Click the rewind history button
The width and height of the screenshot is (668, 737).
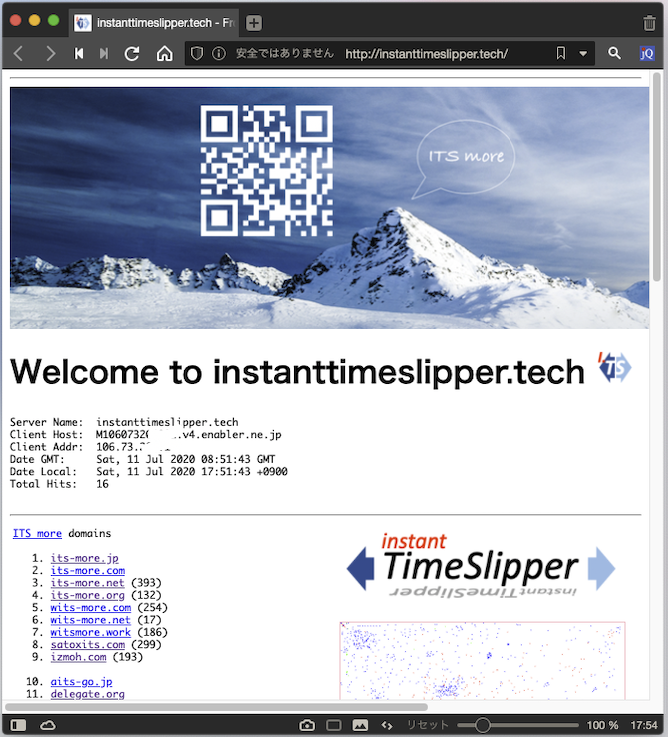click(x=79, y=54)
